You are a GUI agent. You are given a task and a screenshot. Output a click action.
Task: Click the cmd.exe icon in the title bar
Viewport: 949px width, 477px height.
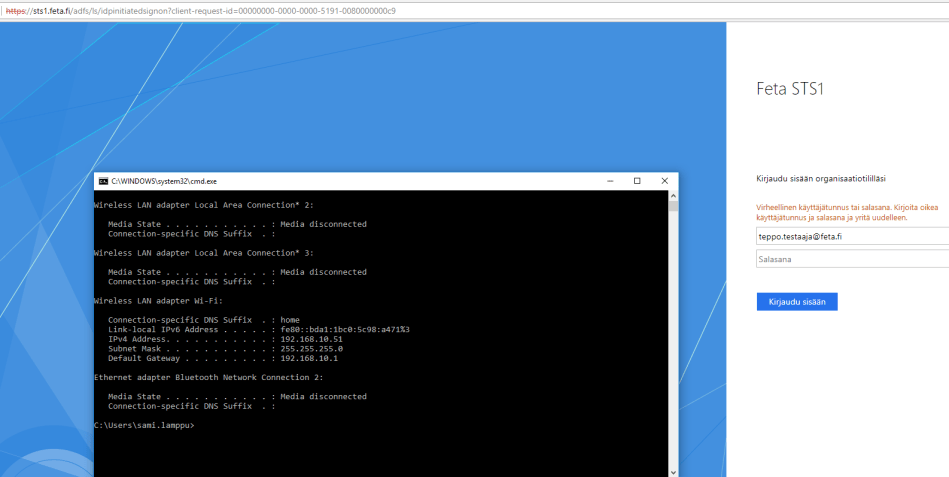click(102, 181)
